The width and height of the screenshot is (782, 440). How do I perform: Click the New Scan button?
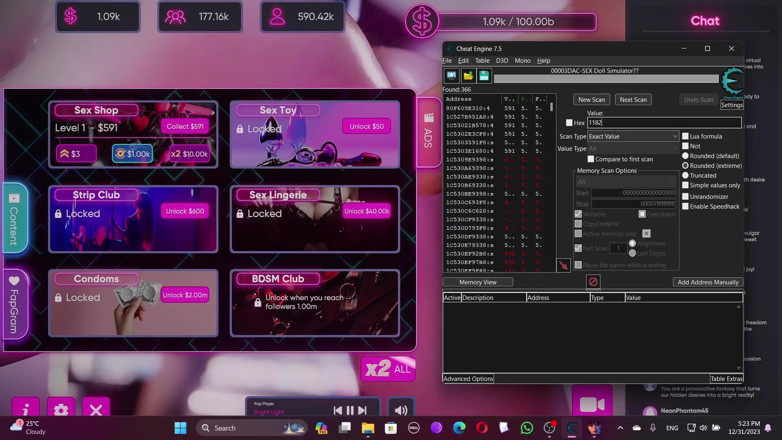point(591,99)
